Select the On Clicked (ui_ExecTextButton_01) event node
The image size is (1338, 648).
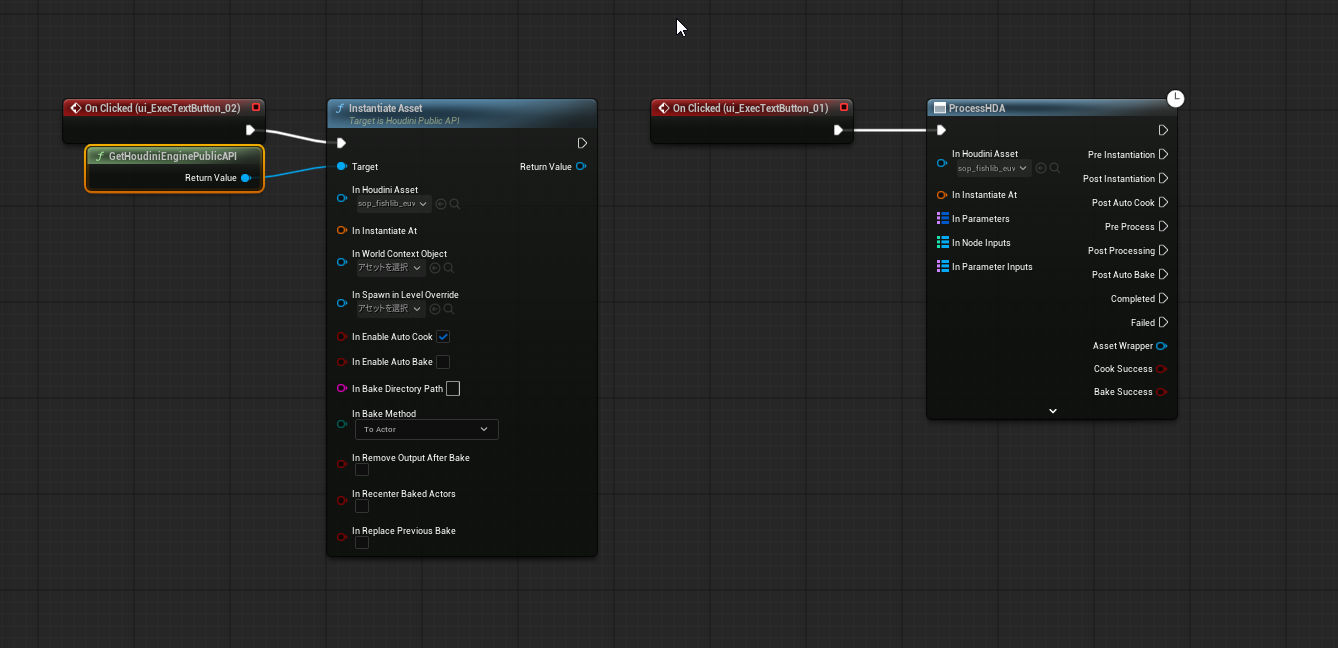point(750,108)
